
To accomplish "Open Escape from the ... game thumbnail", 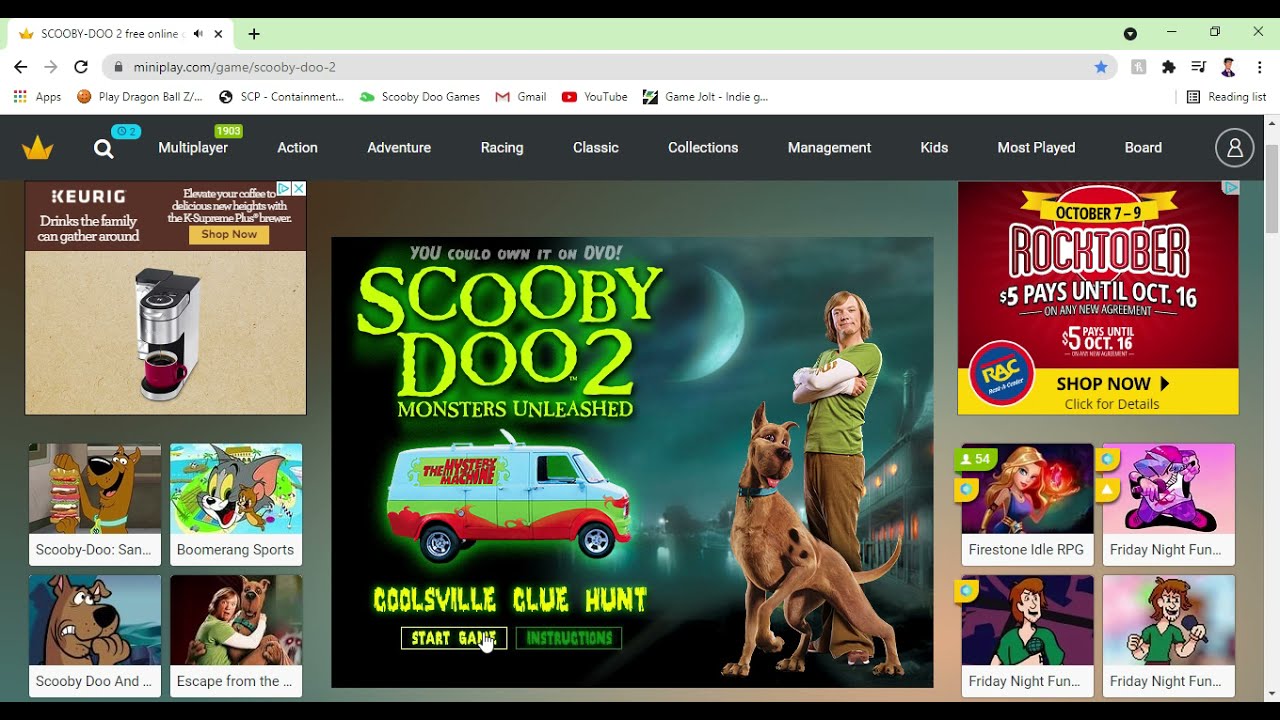I will pyautogui.click(x=236, y=636).
